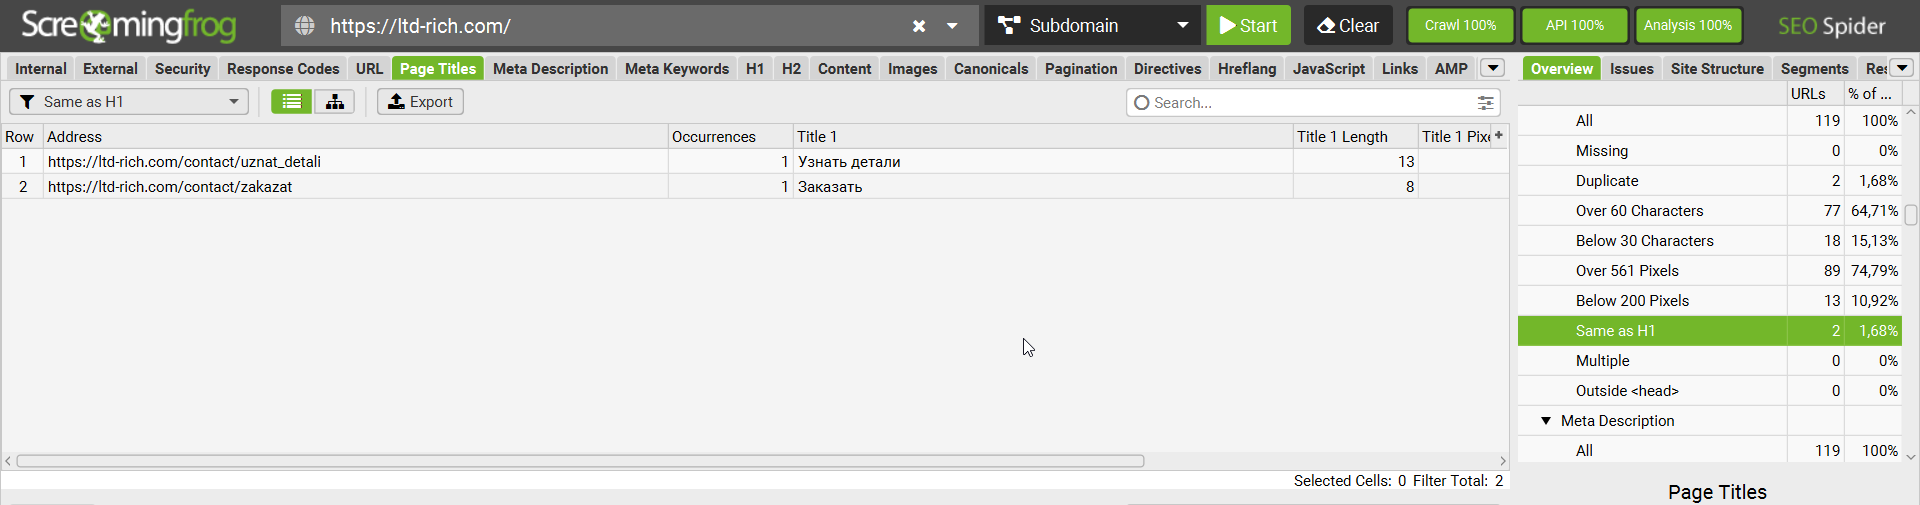Select the Overview tab in right panel

pyautogui.click(x=1561, y=68)
